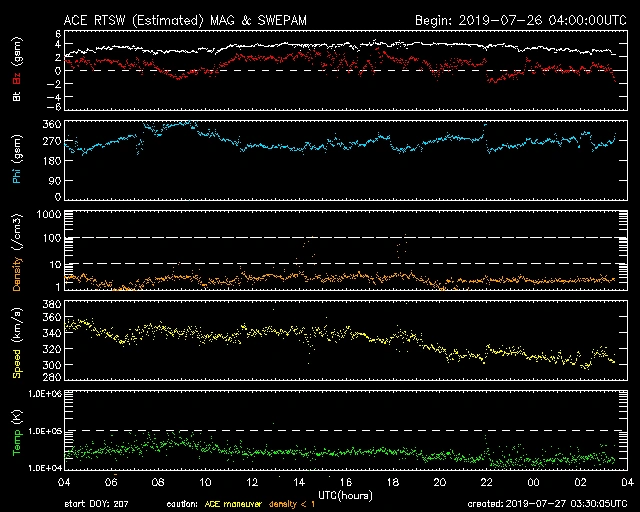This screenshot has height=512, width=640.
Task: Click the 'Phi (gsm)' axis label
Action: tap(17, 159)
